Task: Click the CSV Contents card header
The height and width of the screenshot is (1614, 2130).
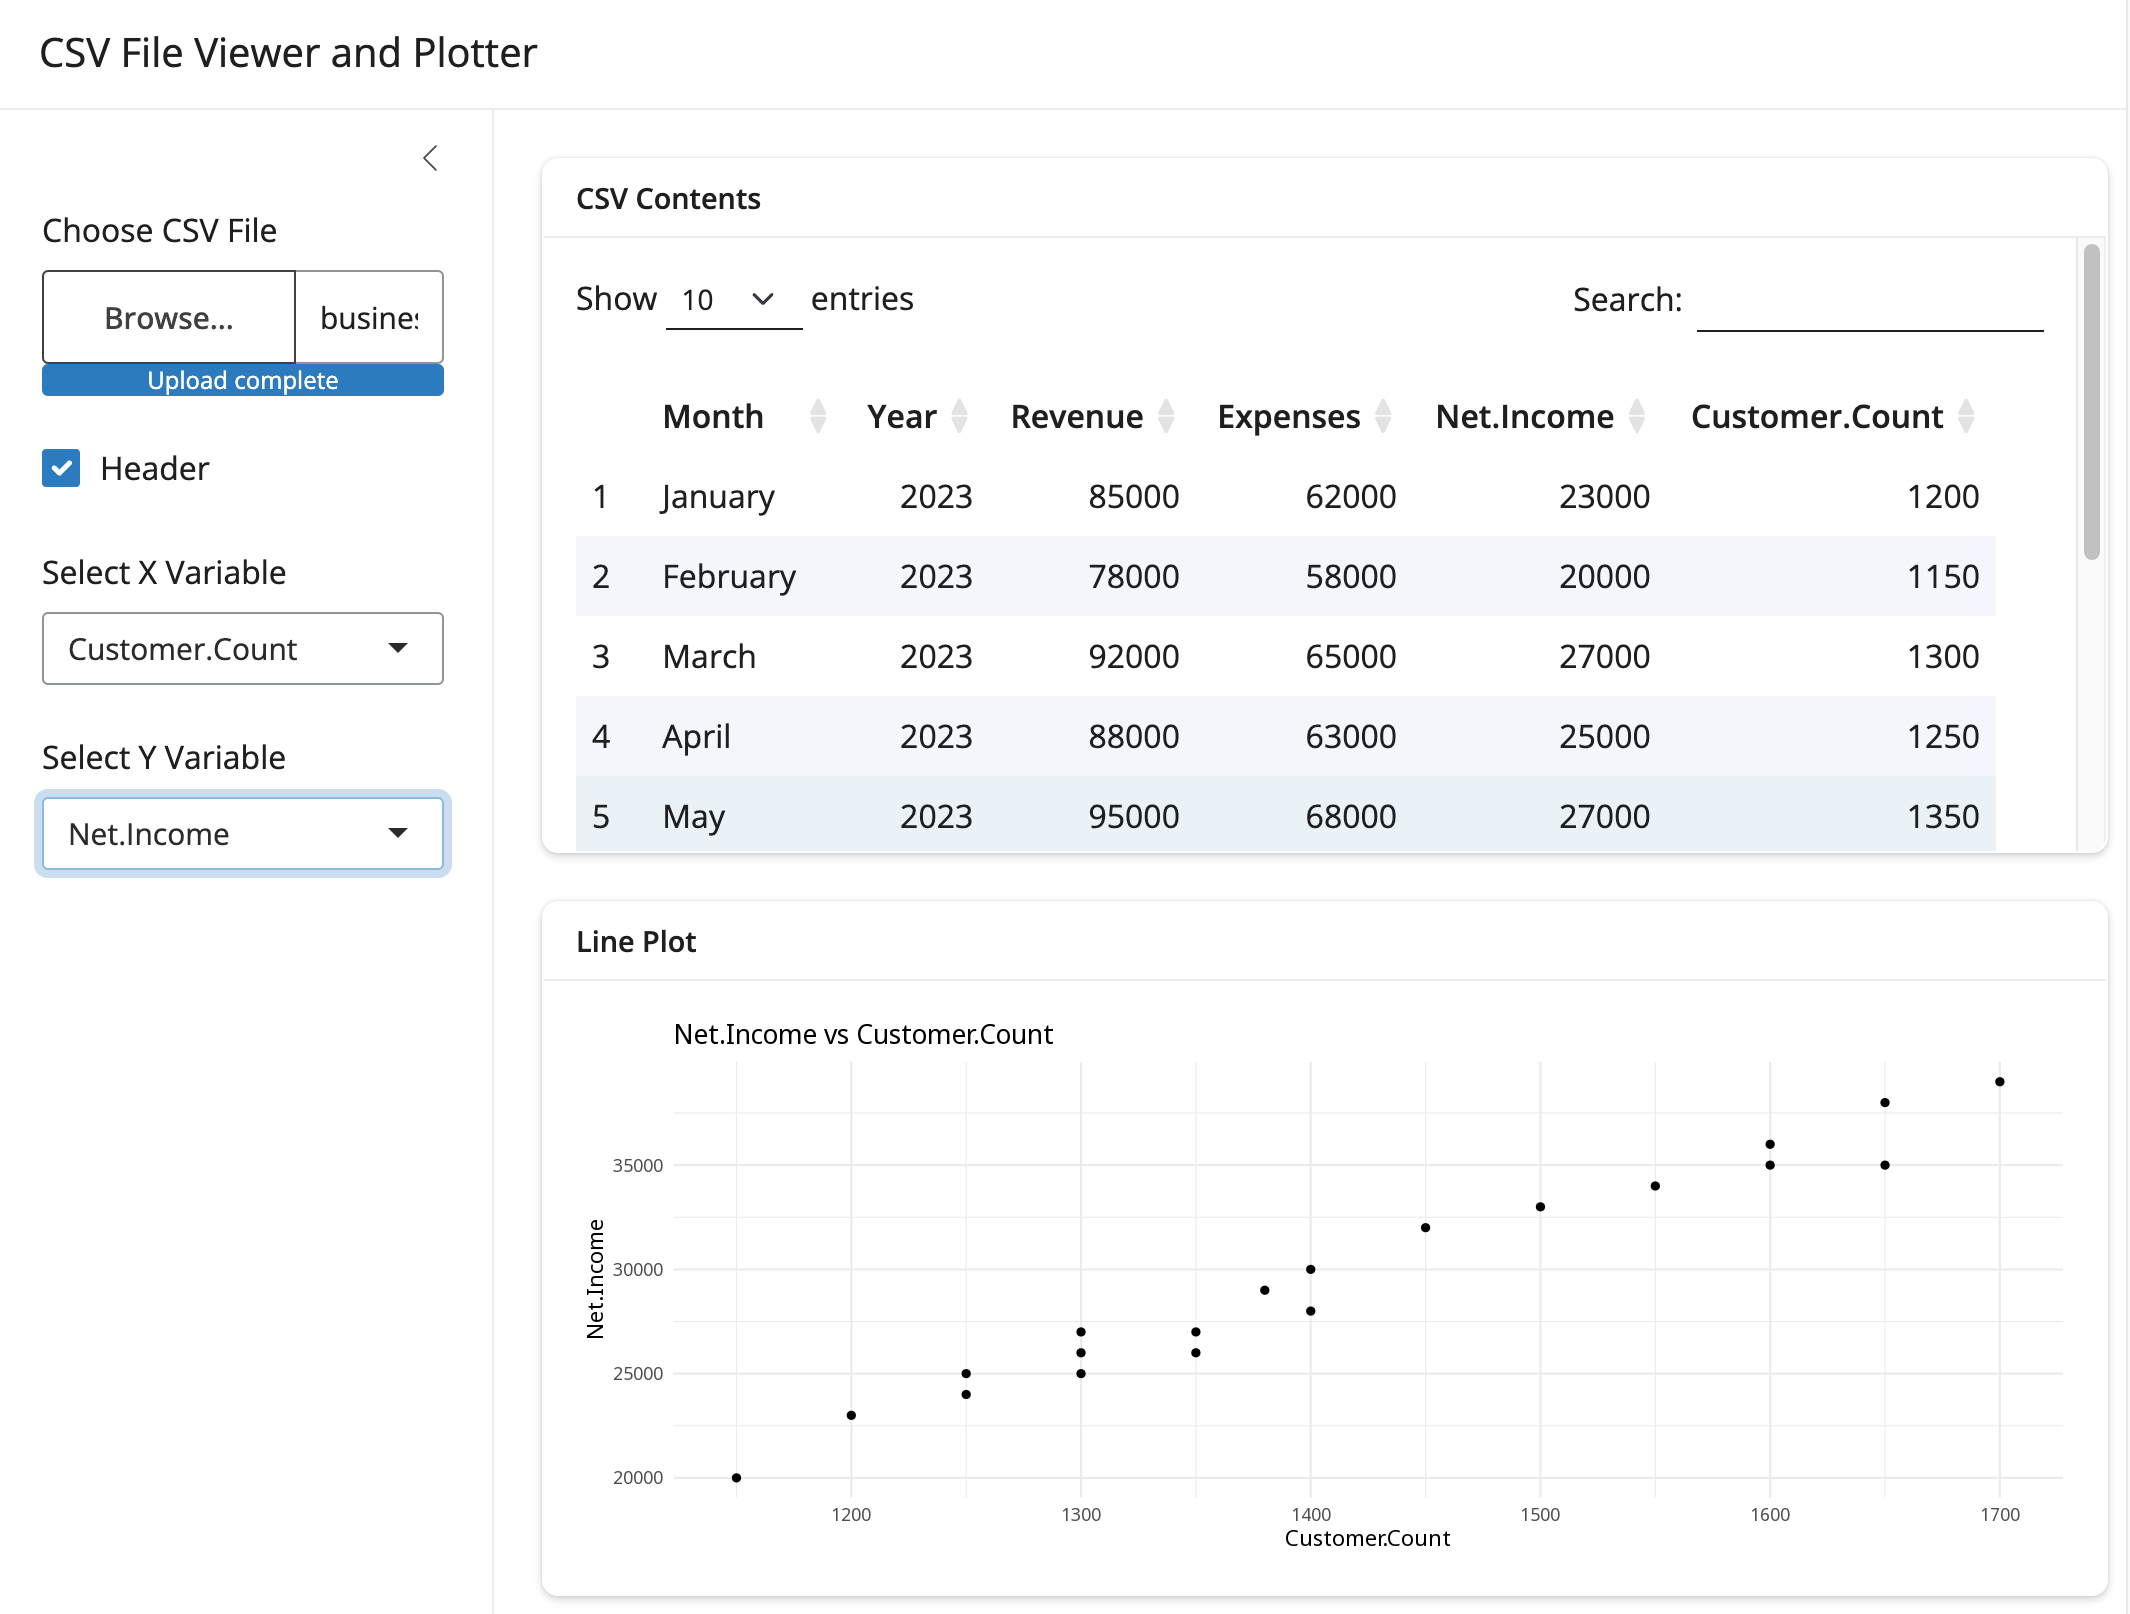Action: point(1324,199)
